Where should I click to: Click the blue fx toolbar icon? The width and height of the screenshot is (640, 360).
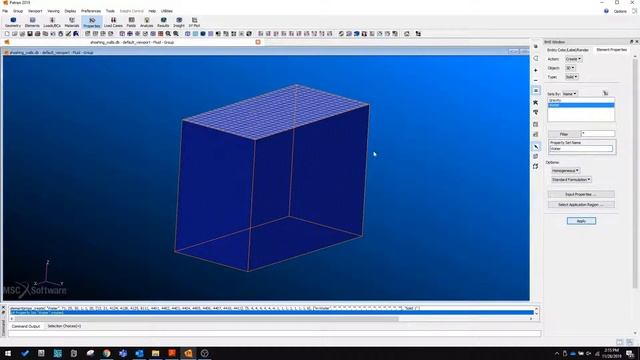[76, 34]
